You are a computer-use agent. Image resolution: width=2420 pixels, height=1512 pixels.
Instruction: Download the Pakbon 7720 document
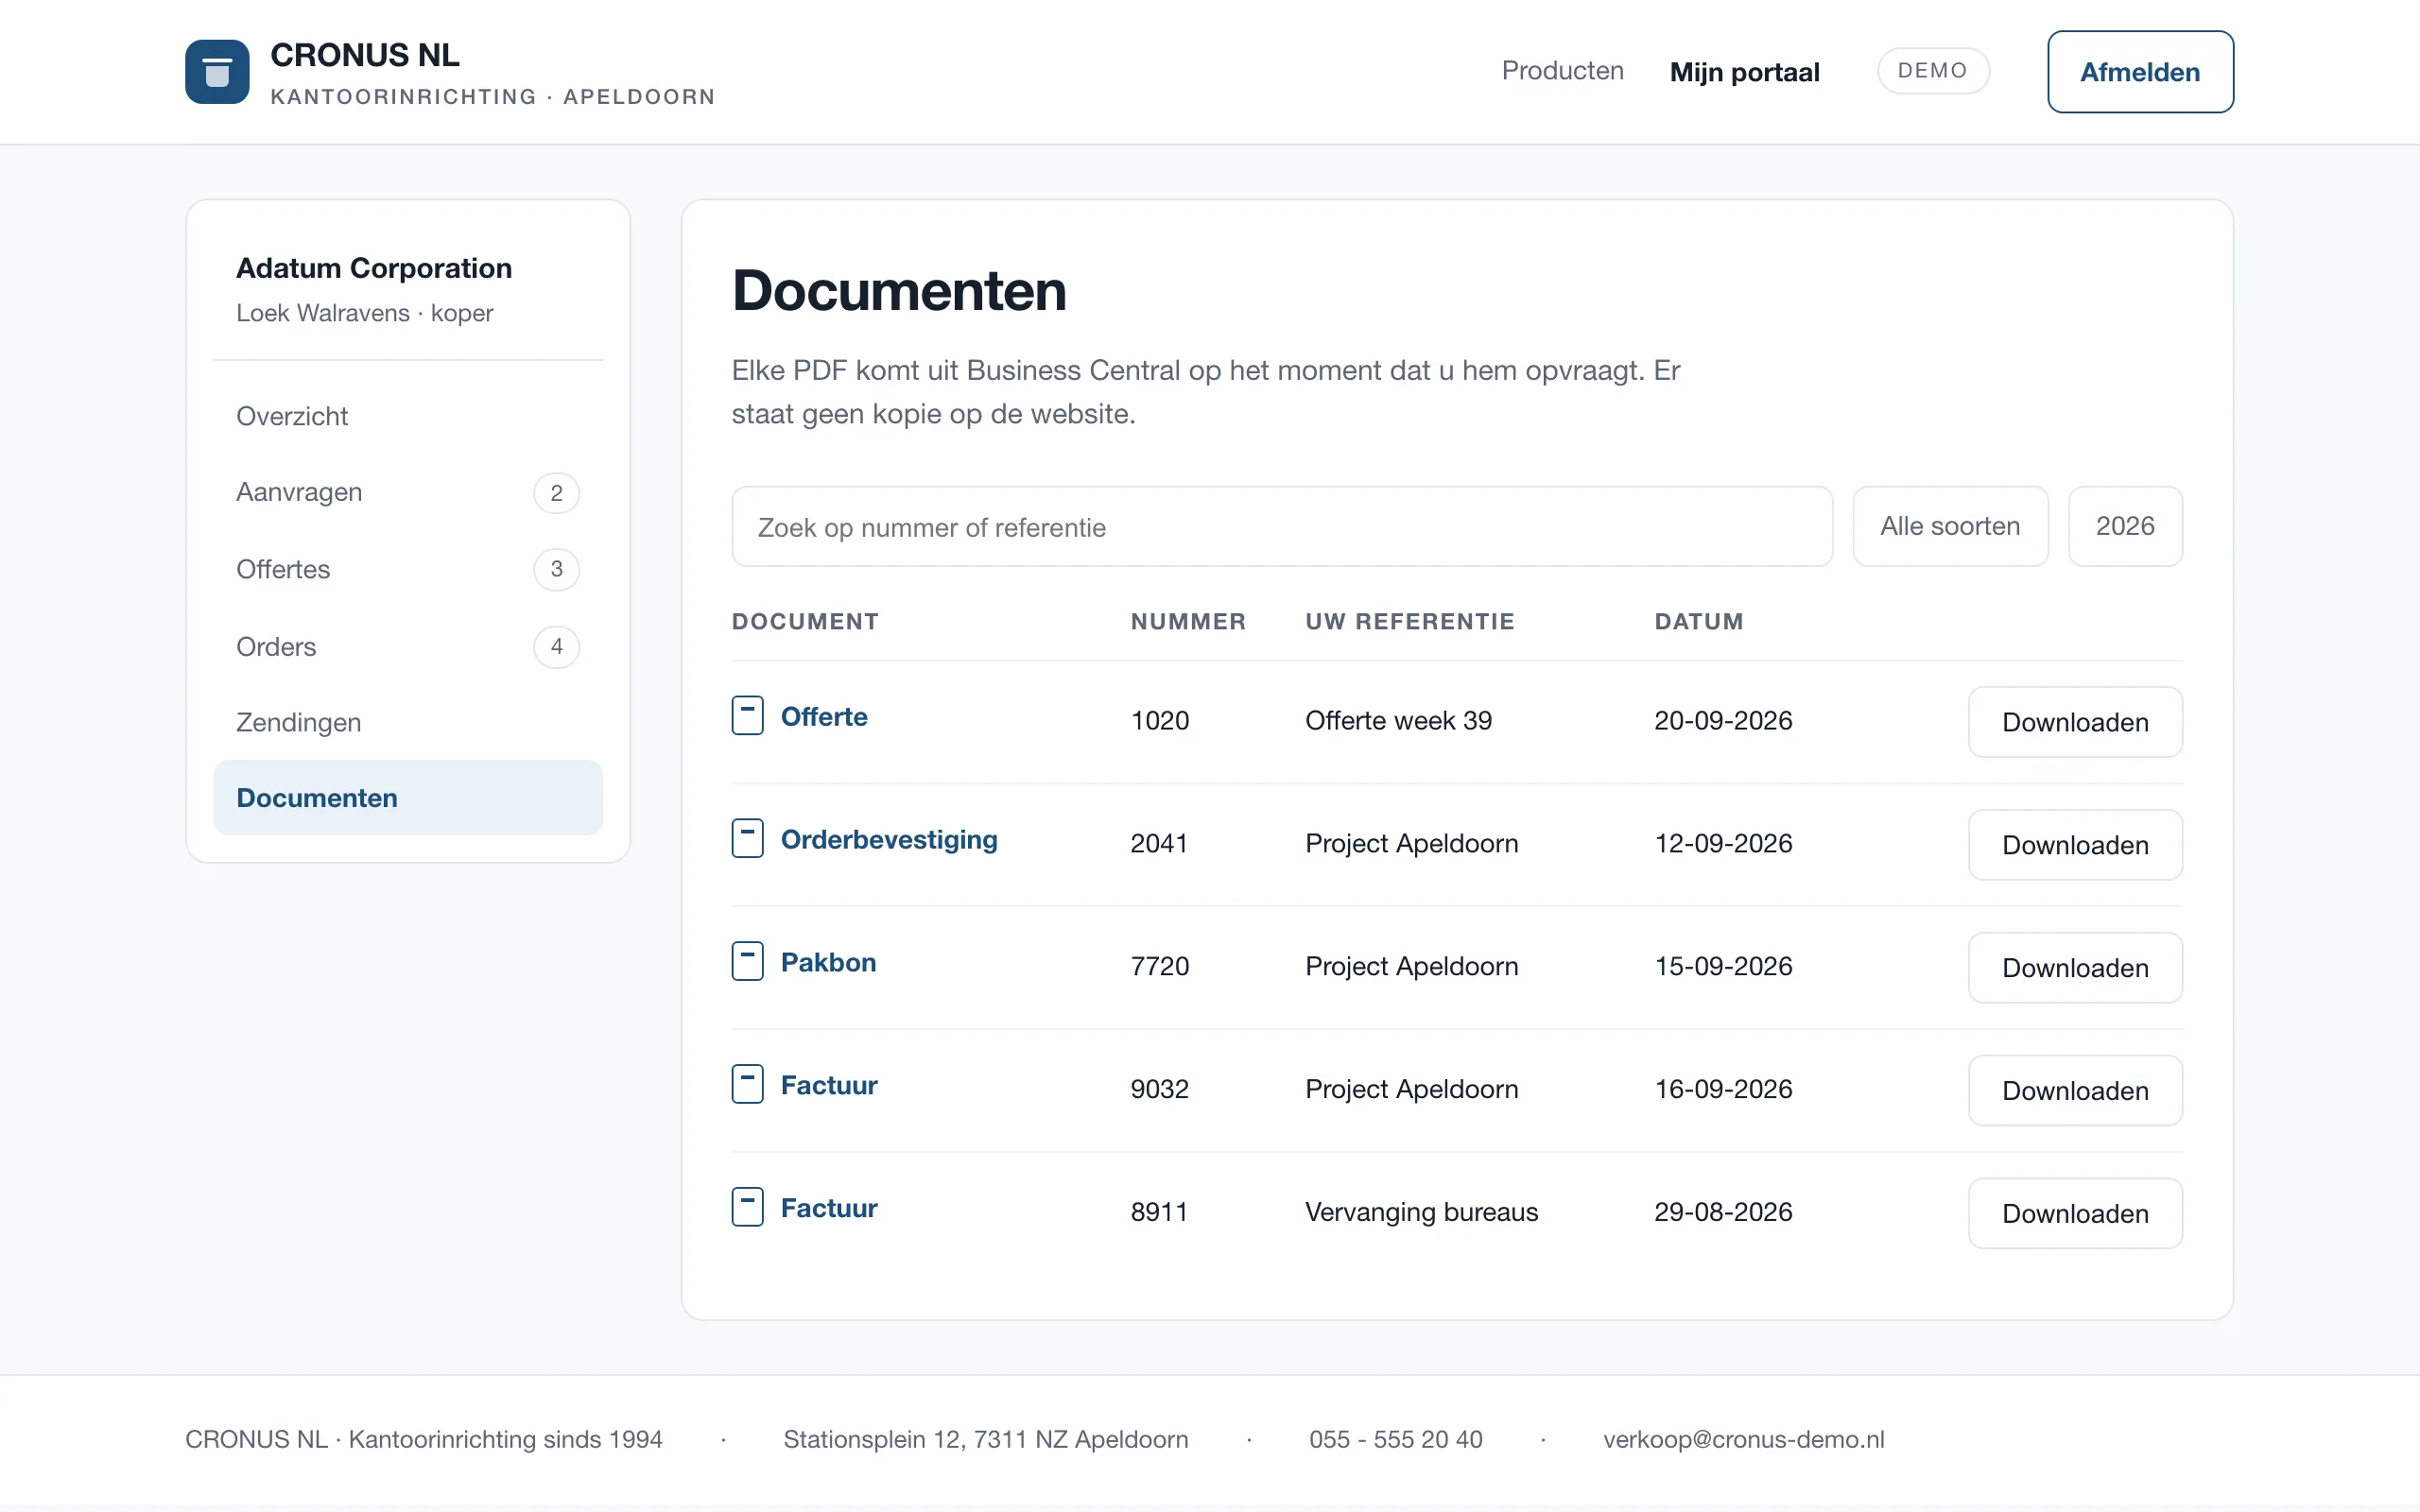pos(2075,968)
